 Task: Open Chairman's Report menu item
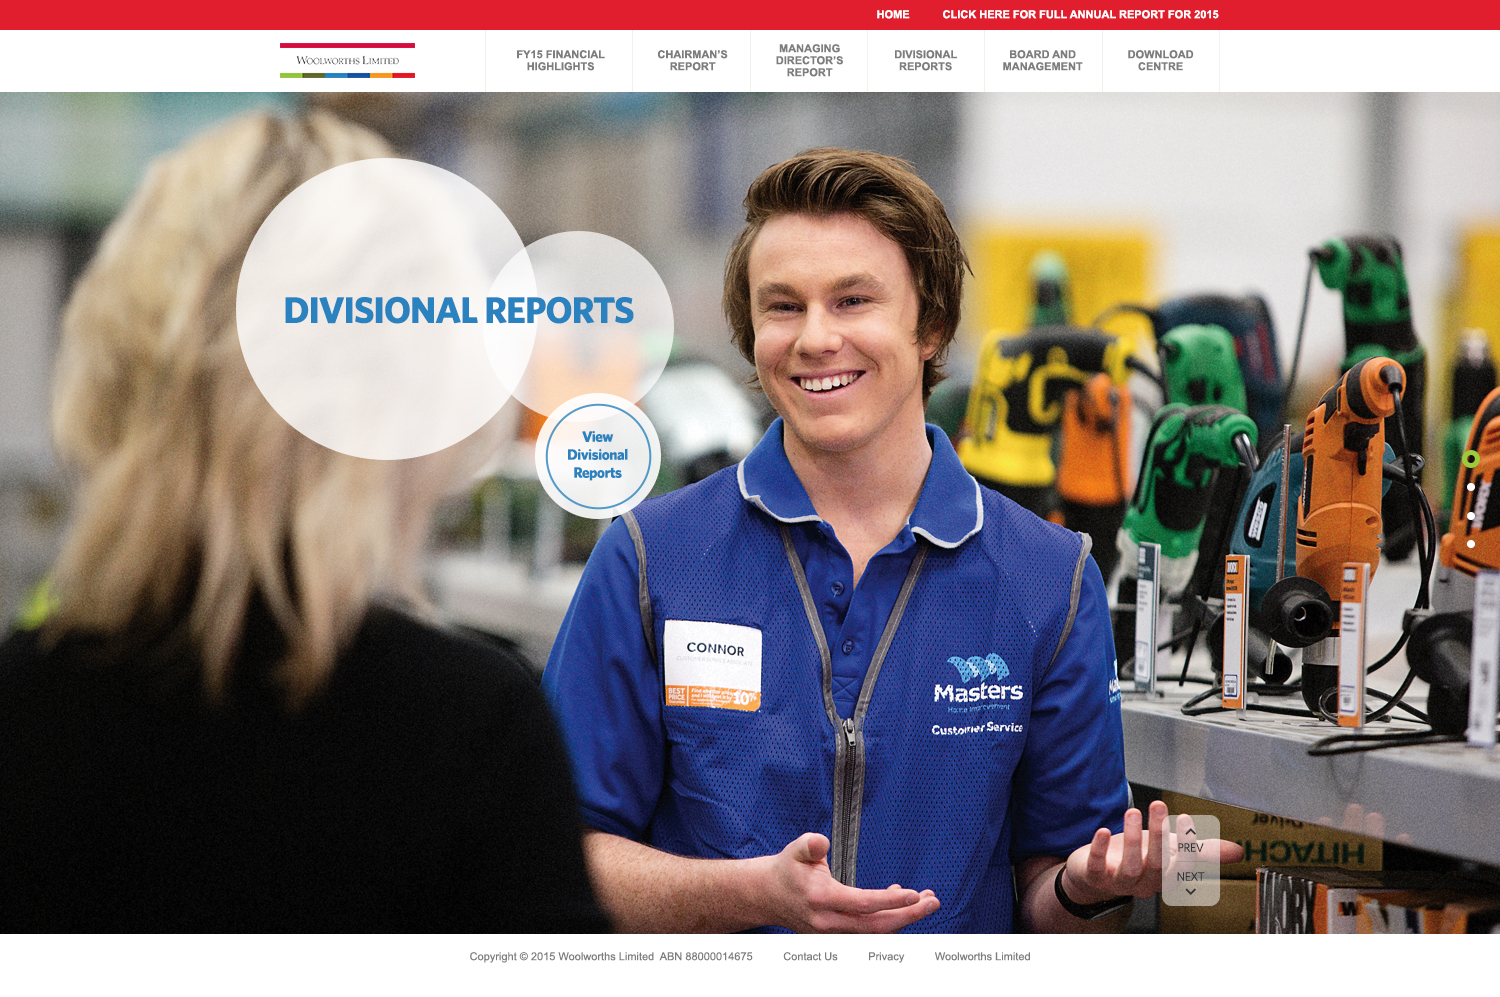pos(692,61)
